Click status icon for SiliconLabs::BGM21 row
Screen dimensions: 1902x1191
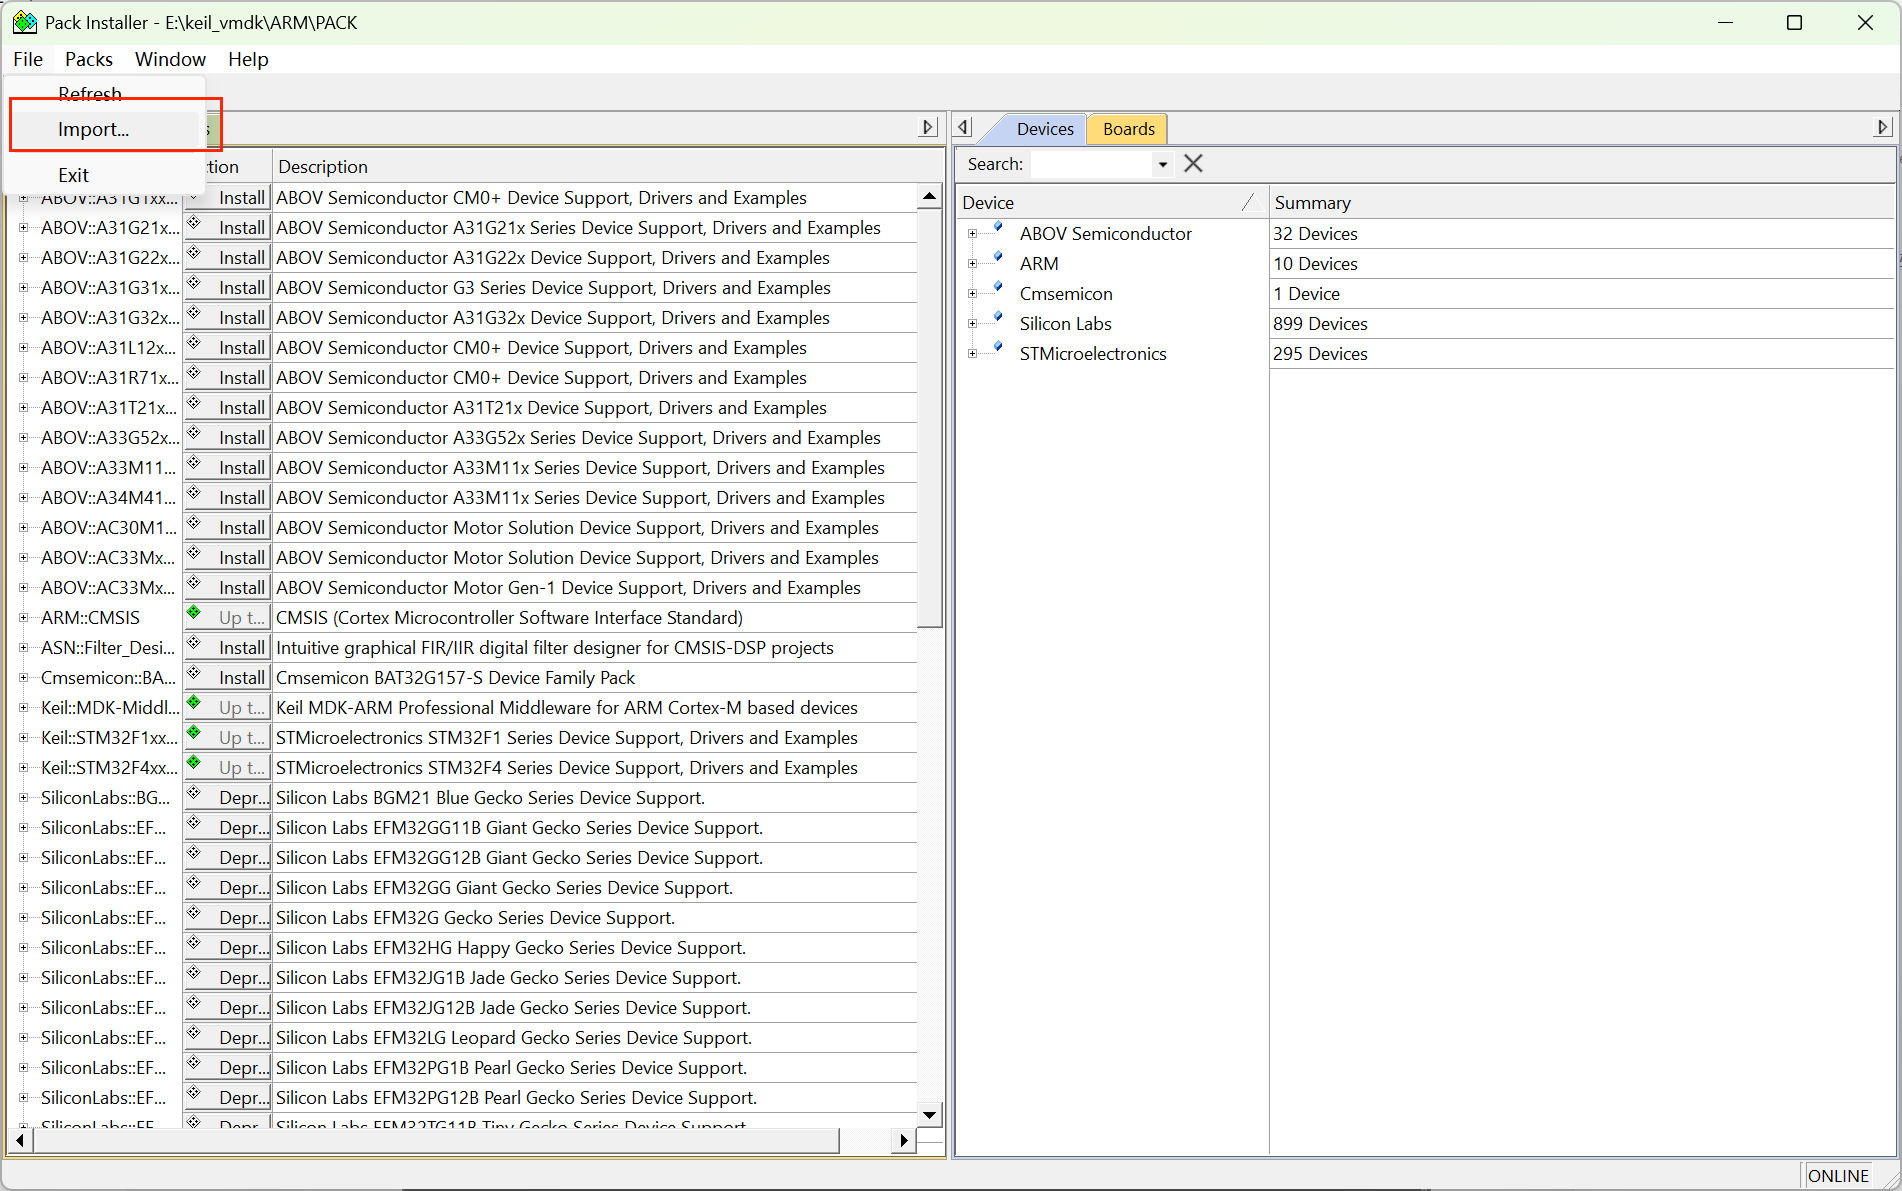(194, 793)
